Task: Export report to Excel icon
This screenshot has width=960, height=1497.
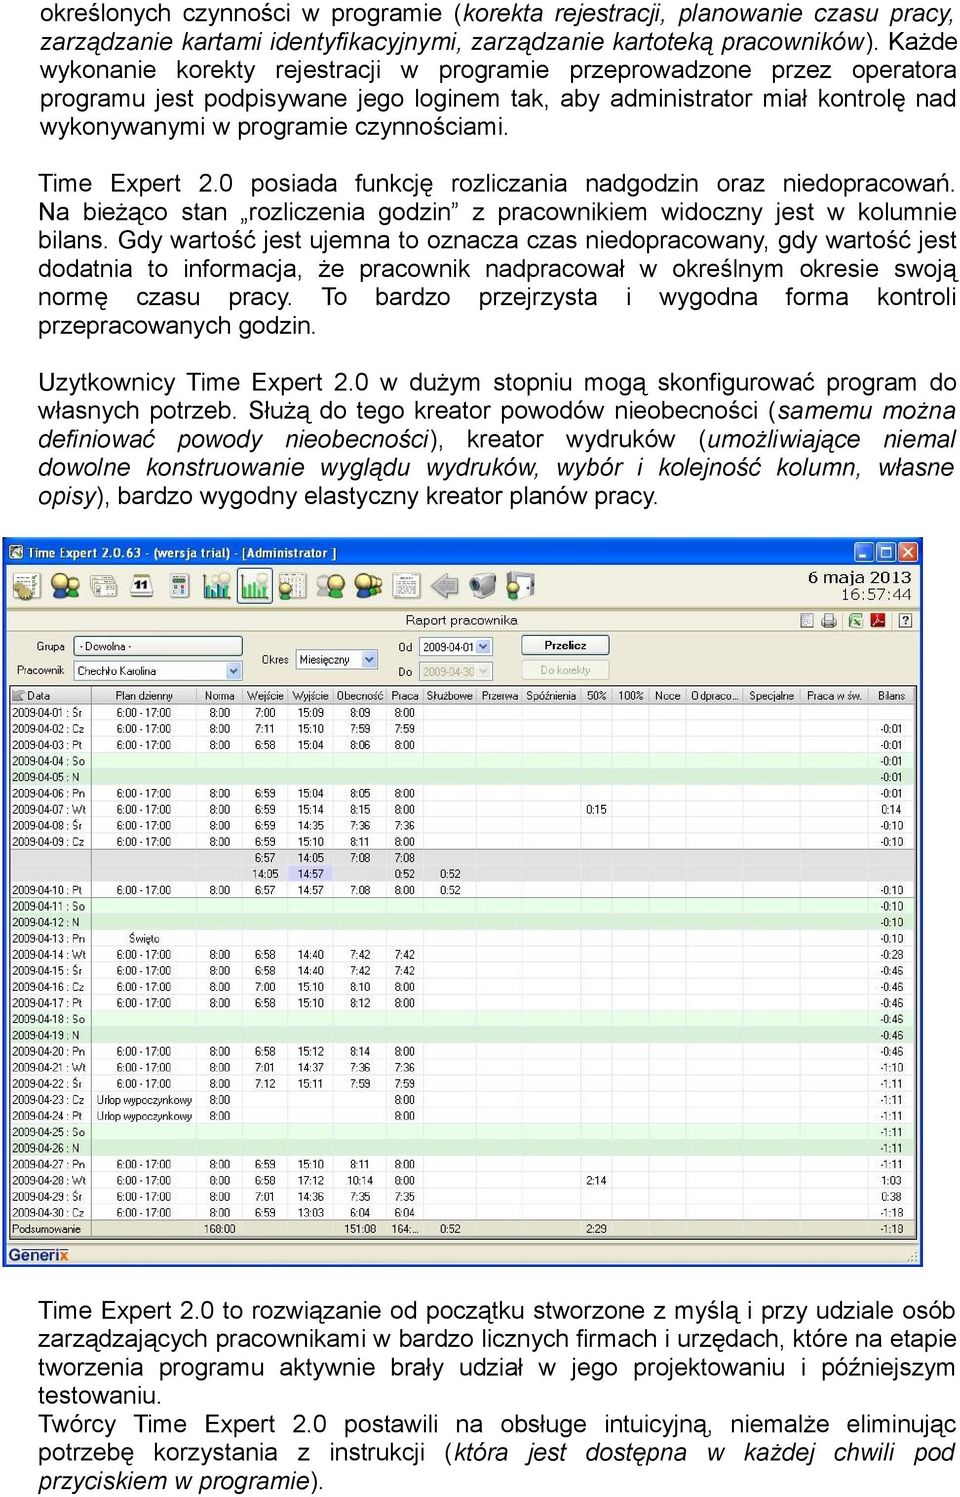Action: pyautogui.click(x=855, y=620)
